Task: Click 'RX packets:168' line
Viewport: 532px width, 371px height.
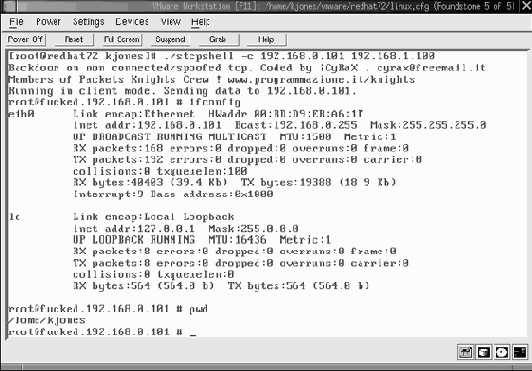Action: pyautogui.click(x=241, y=148)
